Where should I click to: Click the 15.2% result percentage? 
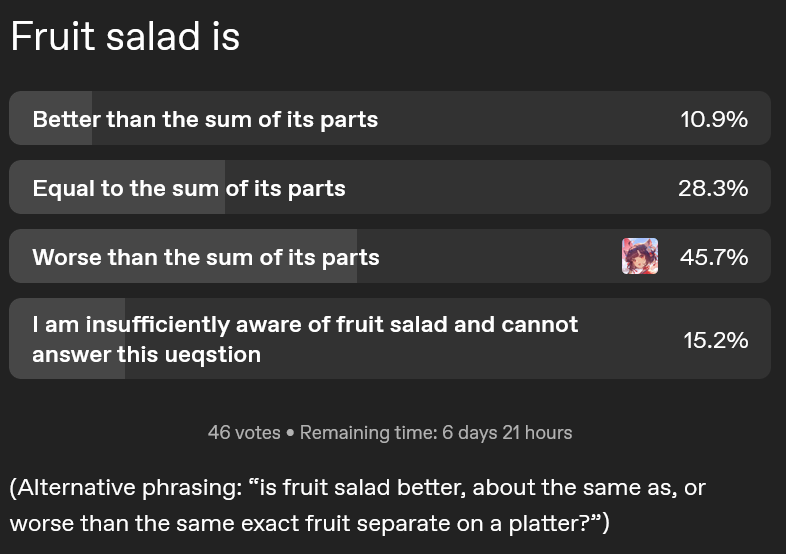(x=716, y=340)
